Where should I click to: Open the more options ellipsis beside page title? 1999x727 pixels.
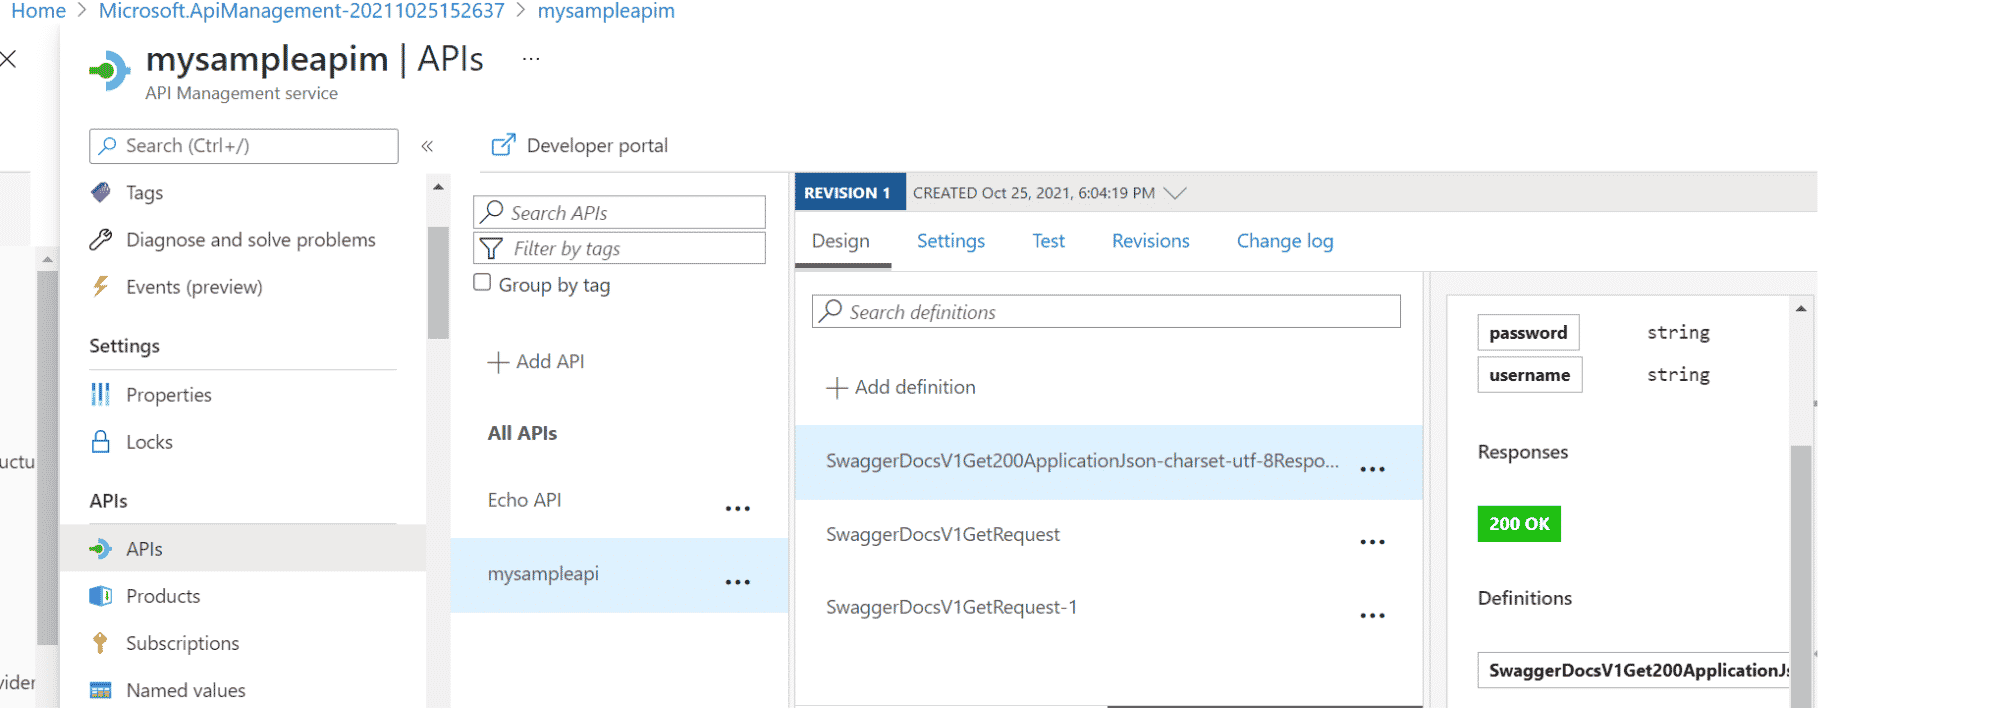coord(531,59)
